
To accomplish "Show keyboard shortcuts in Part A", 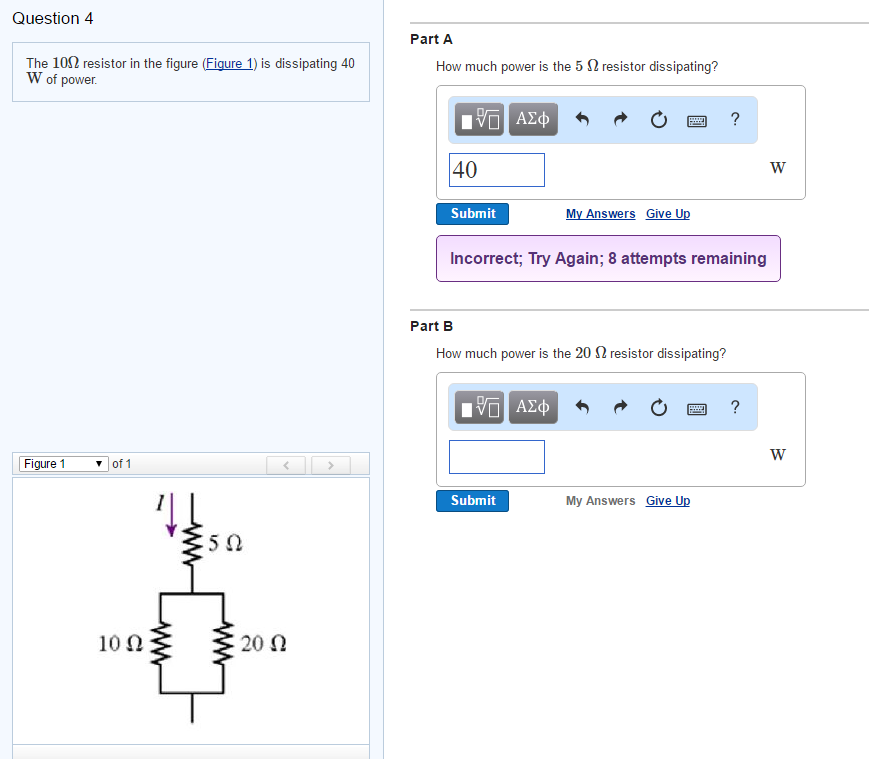I will [x=697, y=120].
